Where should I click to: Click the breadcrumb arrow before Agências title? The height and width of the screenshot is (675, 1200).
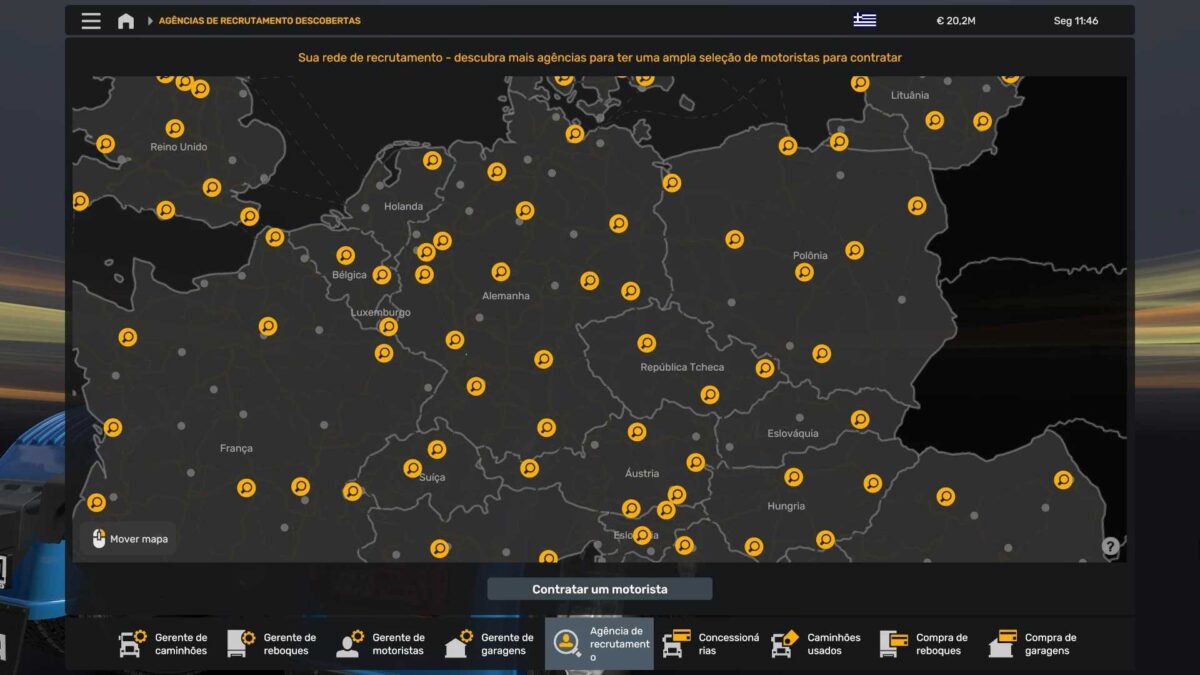tap(150, 21)
